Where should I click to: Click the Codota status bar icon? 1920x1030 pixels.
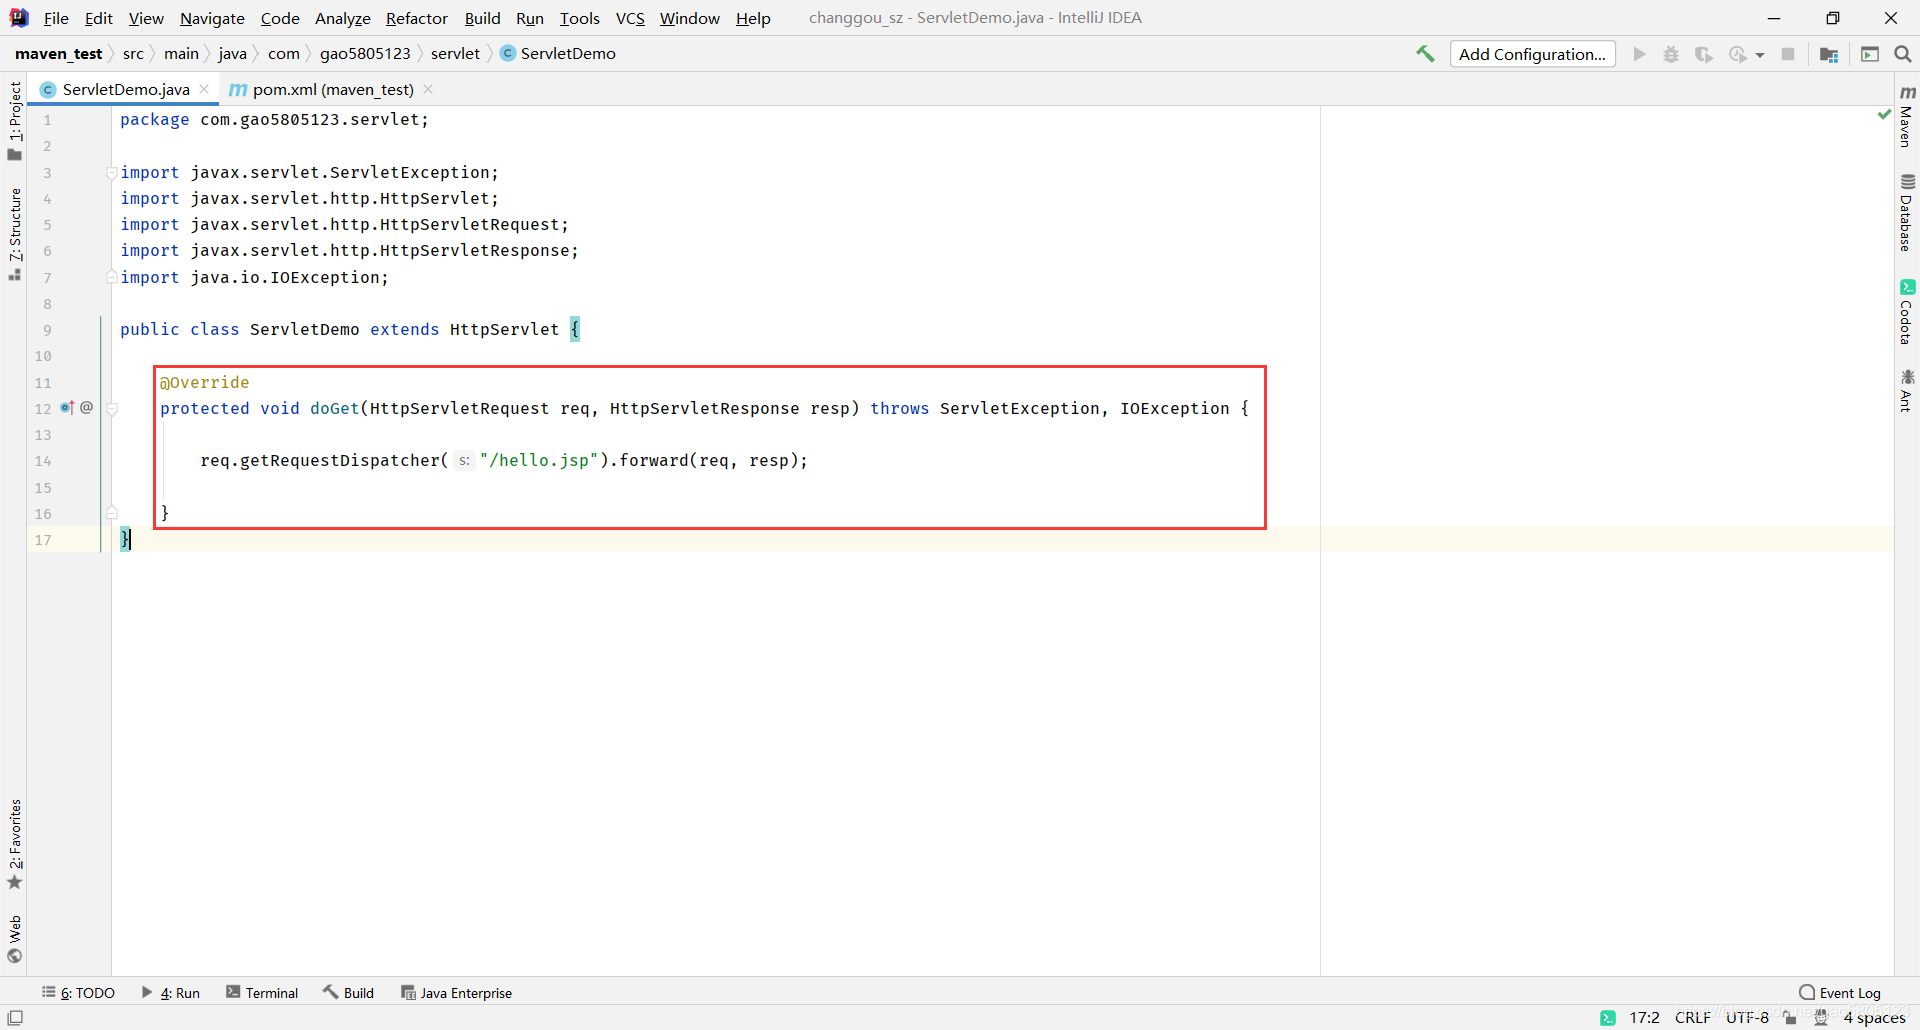pos(1608,1018)
